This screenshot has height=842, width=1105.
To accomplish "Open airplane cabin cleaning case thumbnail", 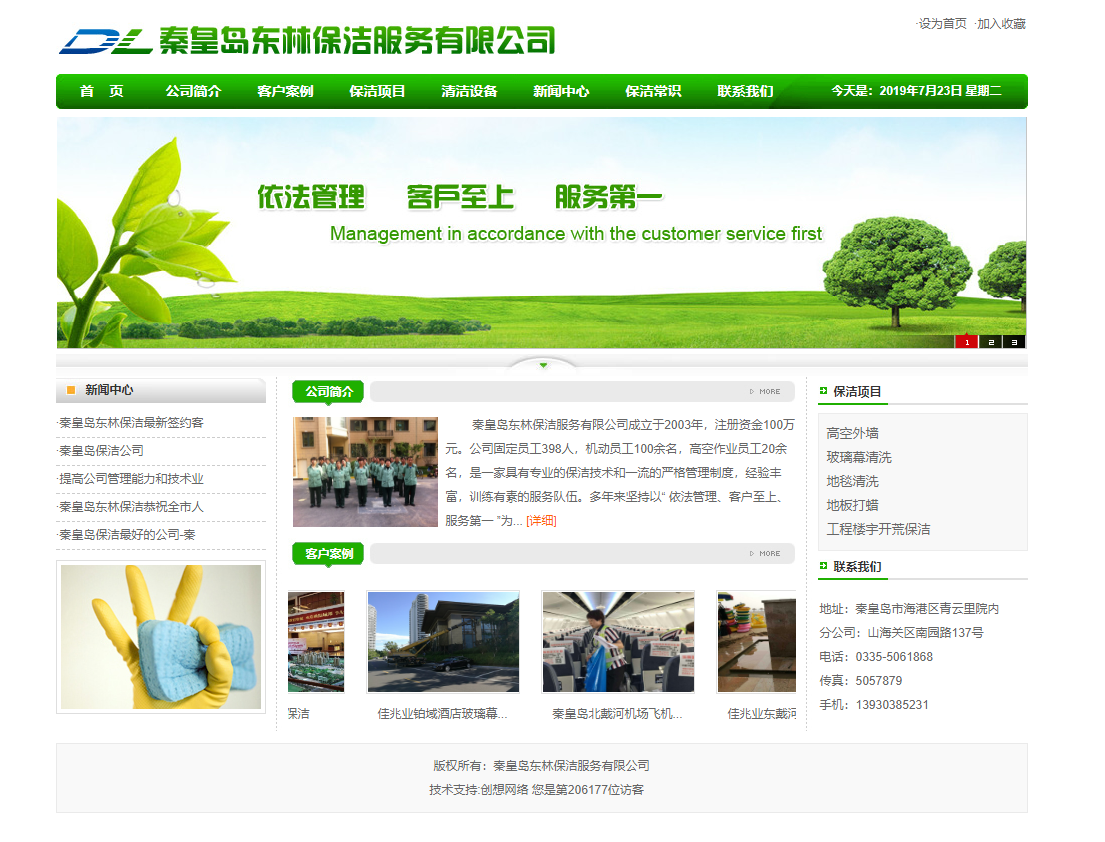I will pyautogui.click(x=618, y=641).
